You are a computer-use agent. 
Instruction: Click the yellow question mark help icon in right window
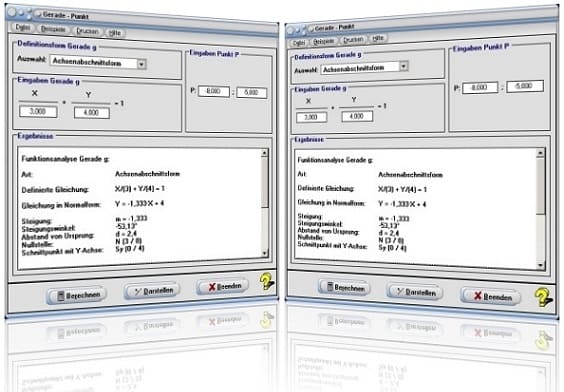point(543,297)
